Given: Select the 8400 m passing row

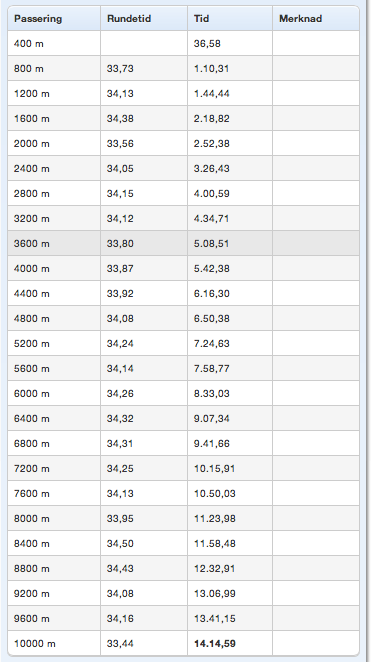Looking at the screenshot, I should point(183,543).
